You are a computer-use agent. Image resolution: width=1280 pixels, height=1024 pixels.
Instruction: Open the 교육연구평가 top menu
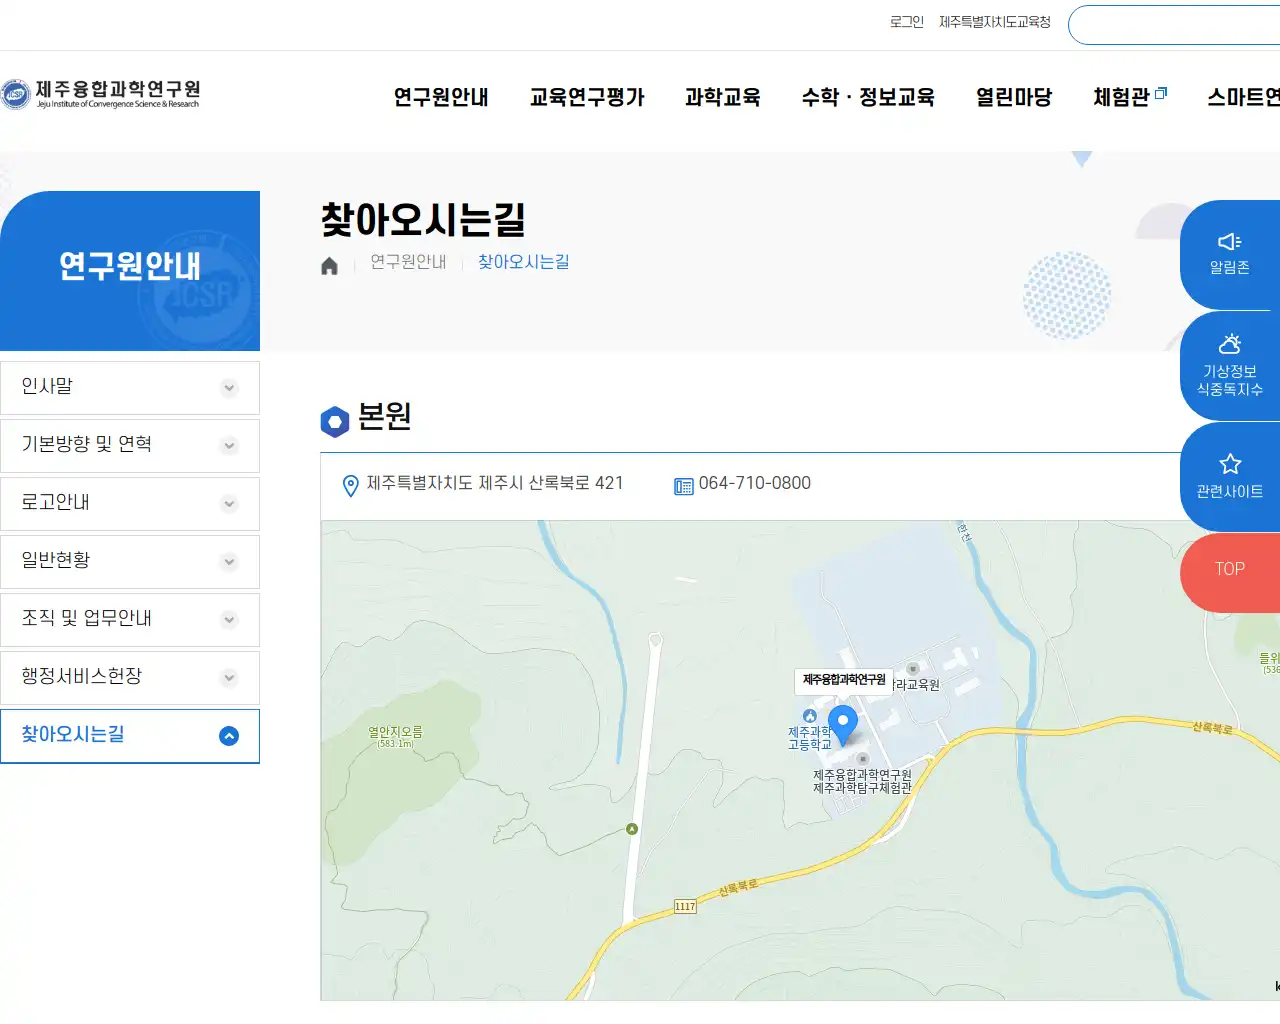(x=587, y=97)
